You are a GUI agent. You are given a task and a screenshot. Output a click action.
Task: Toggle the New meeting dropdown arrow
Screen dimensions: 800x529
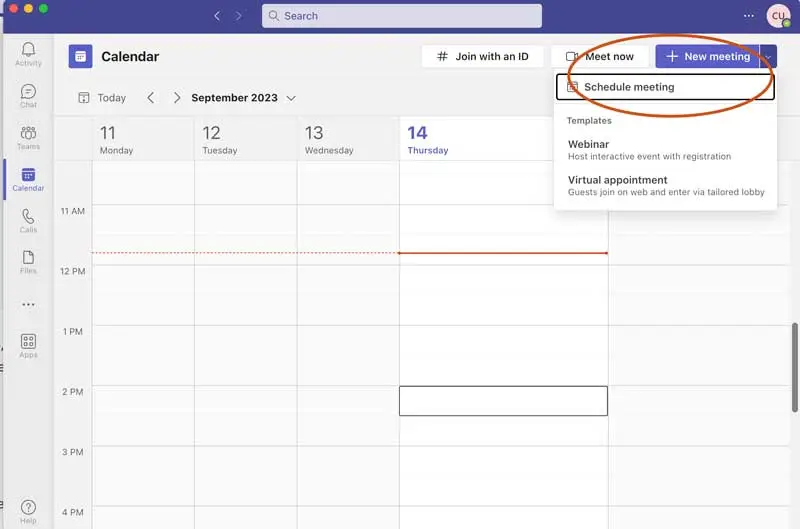point(768,56)
